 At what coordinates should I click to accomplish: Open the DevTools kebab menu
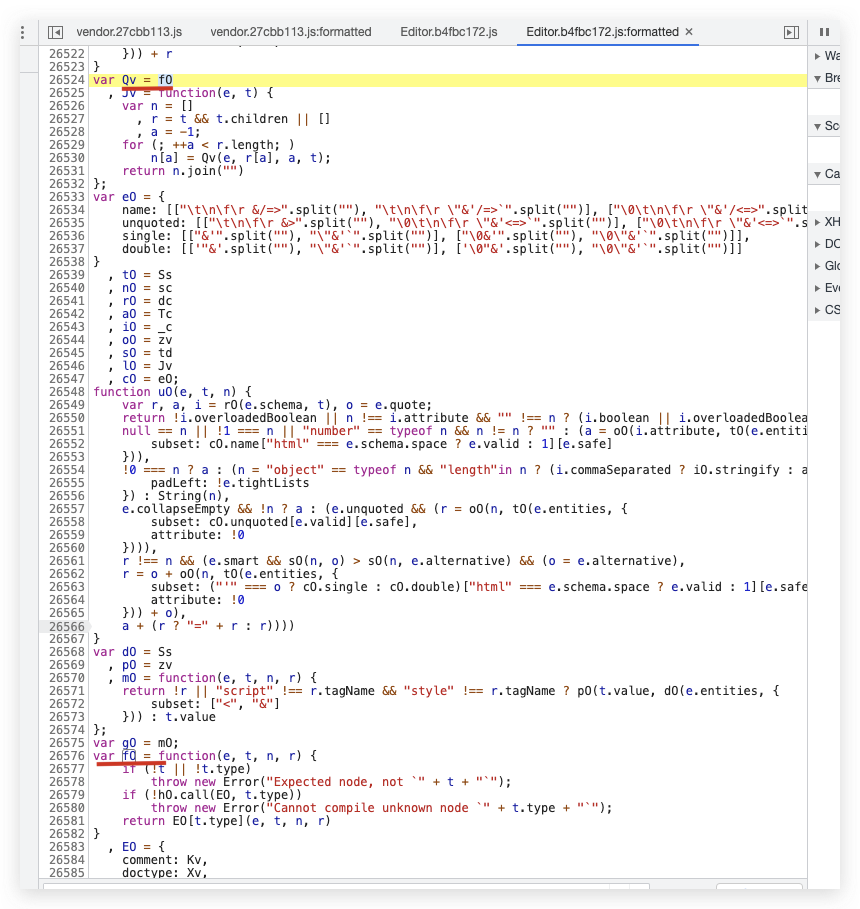click(x=22, y=31)
